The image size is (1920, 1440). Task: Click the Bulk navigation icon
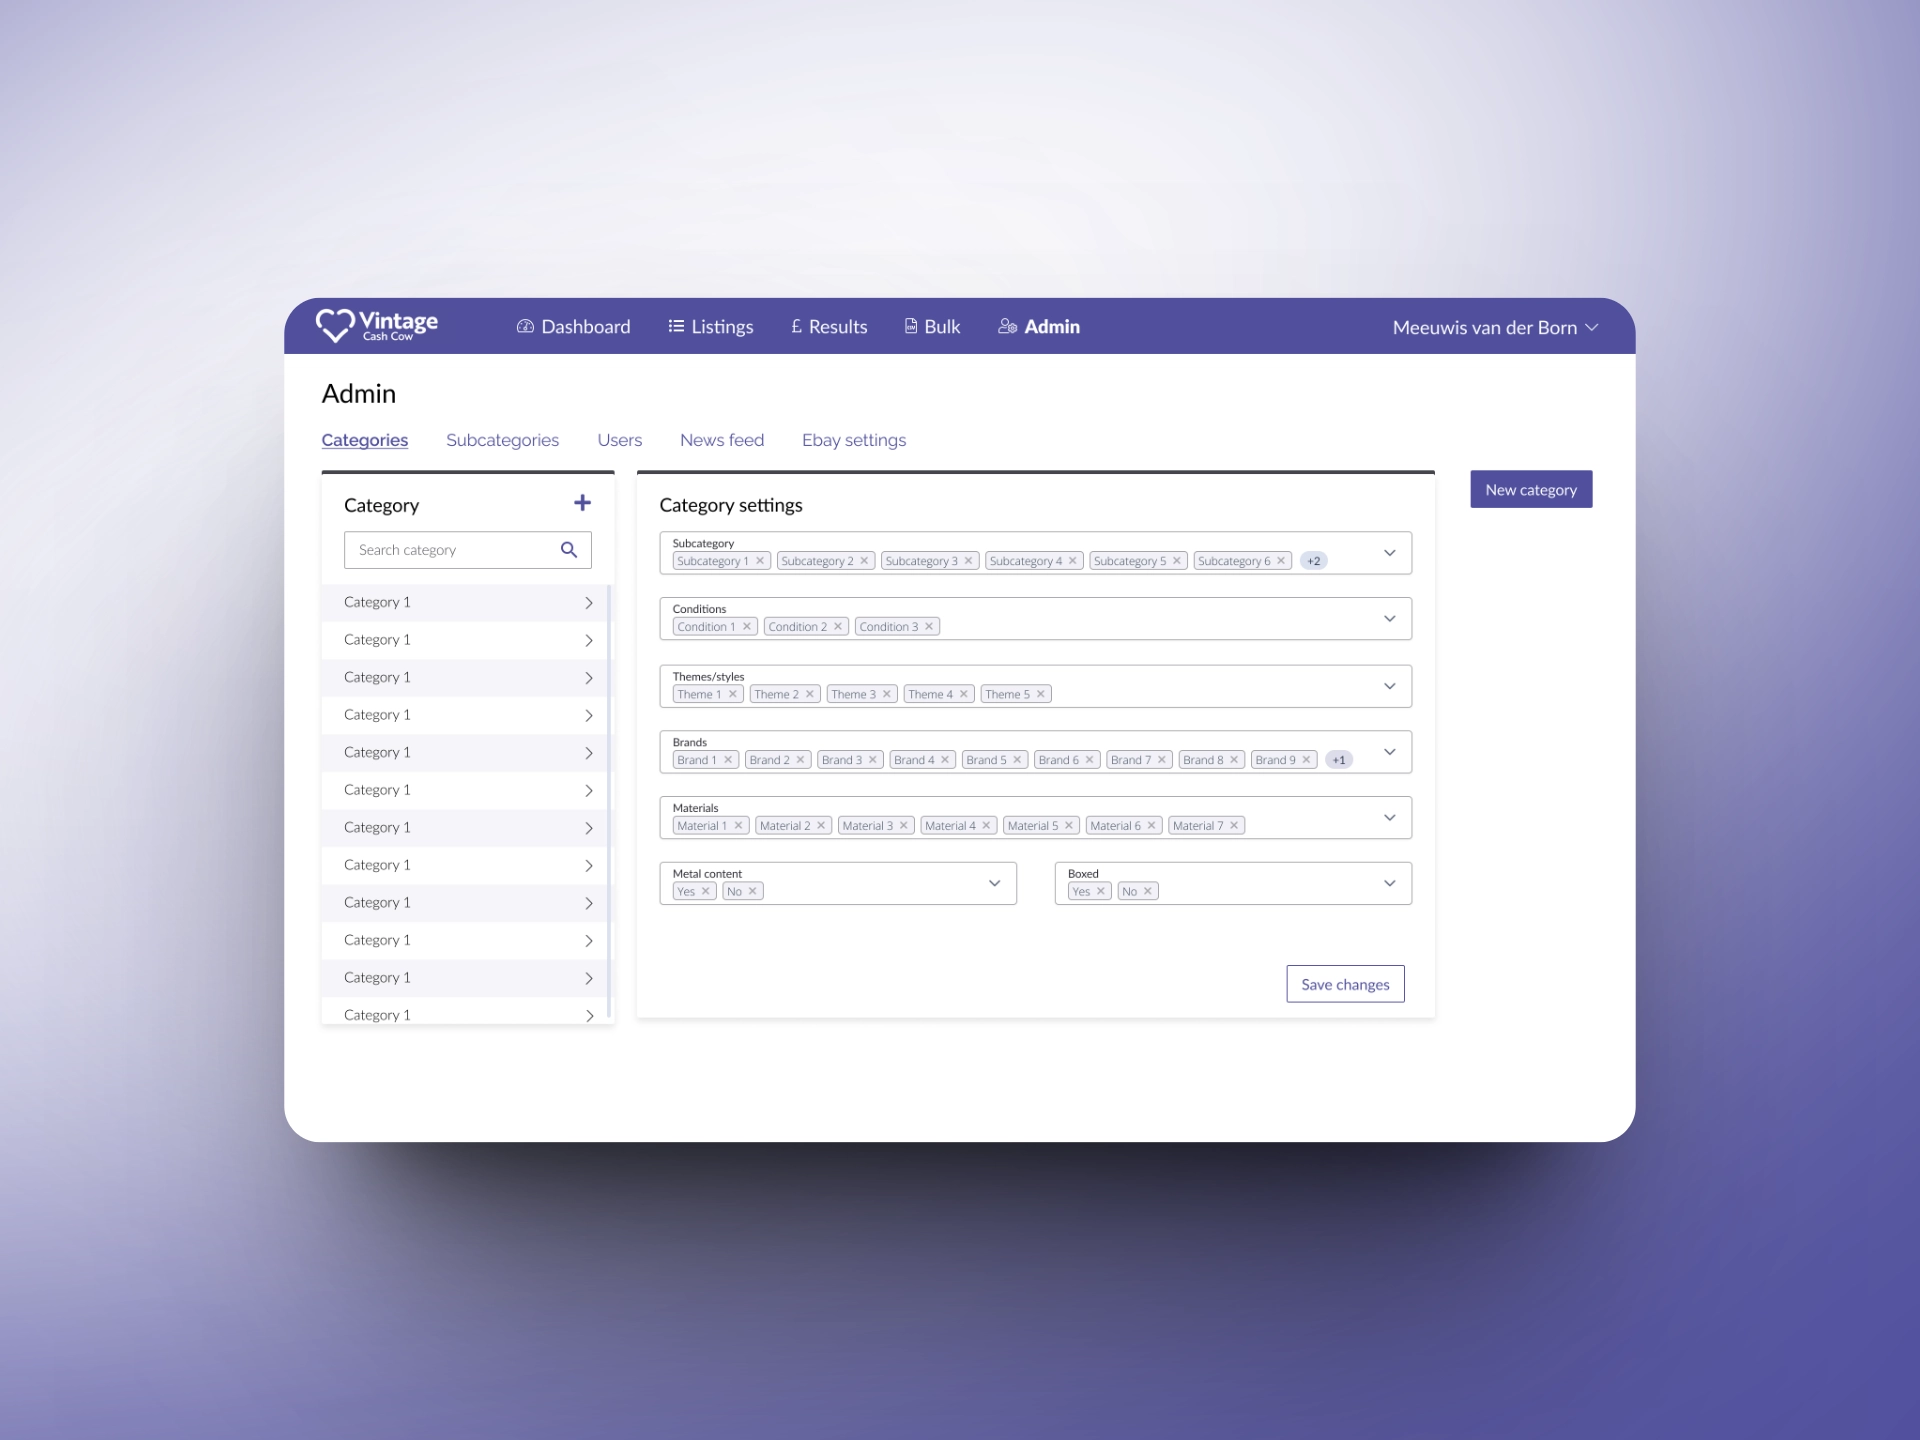click(x=909, y=325)
